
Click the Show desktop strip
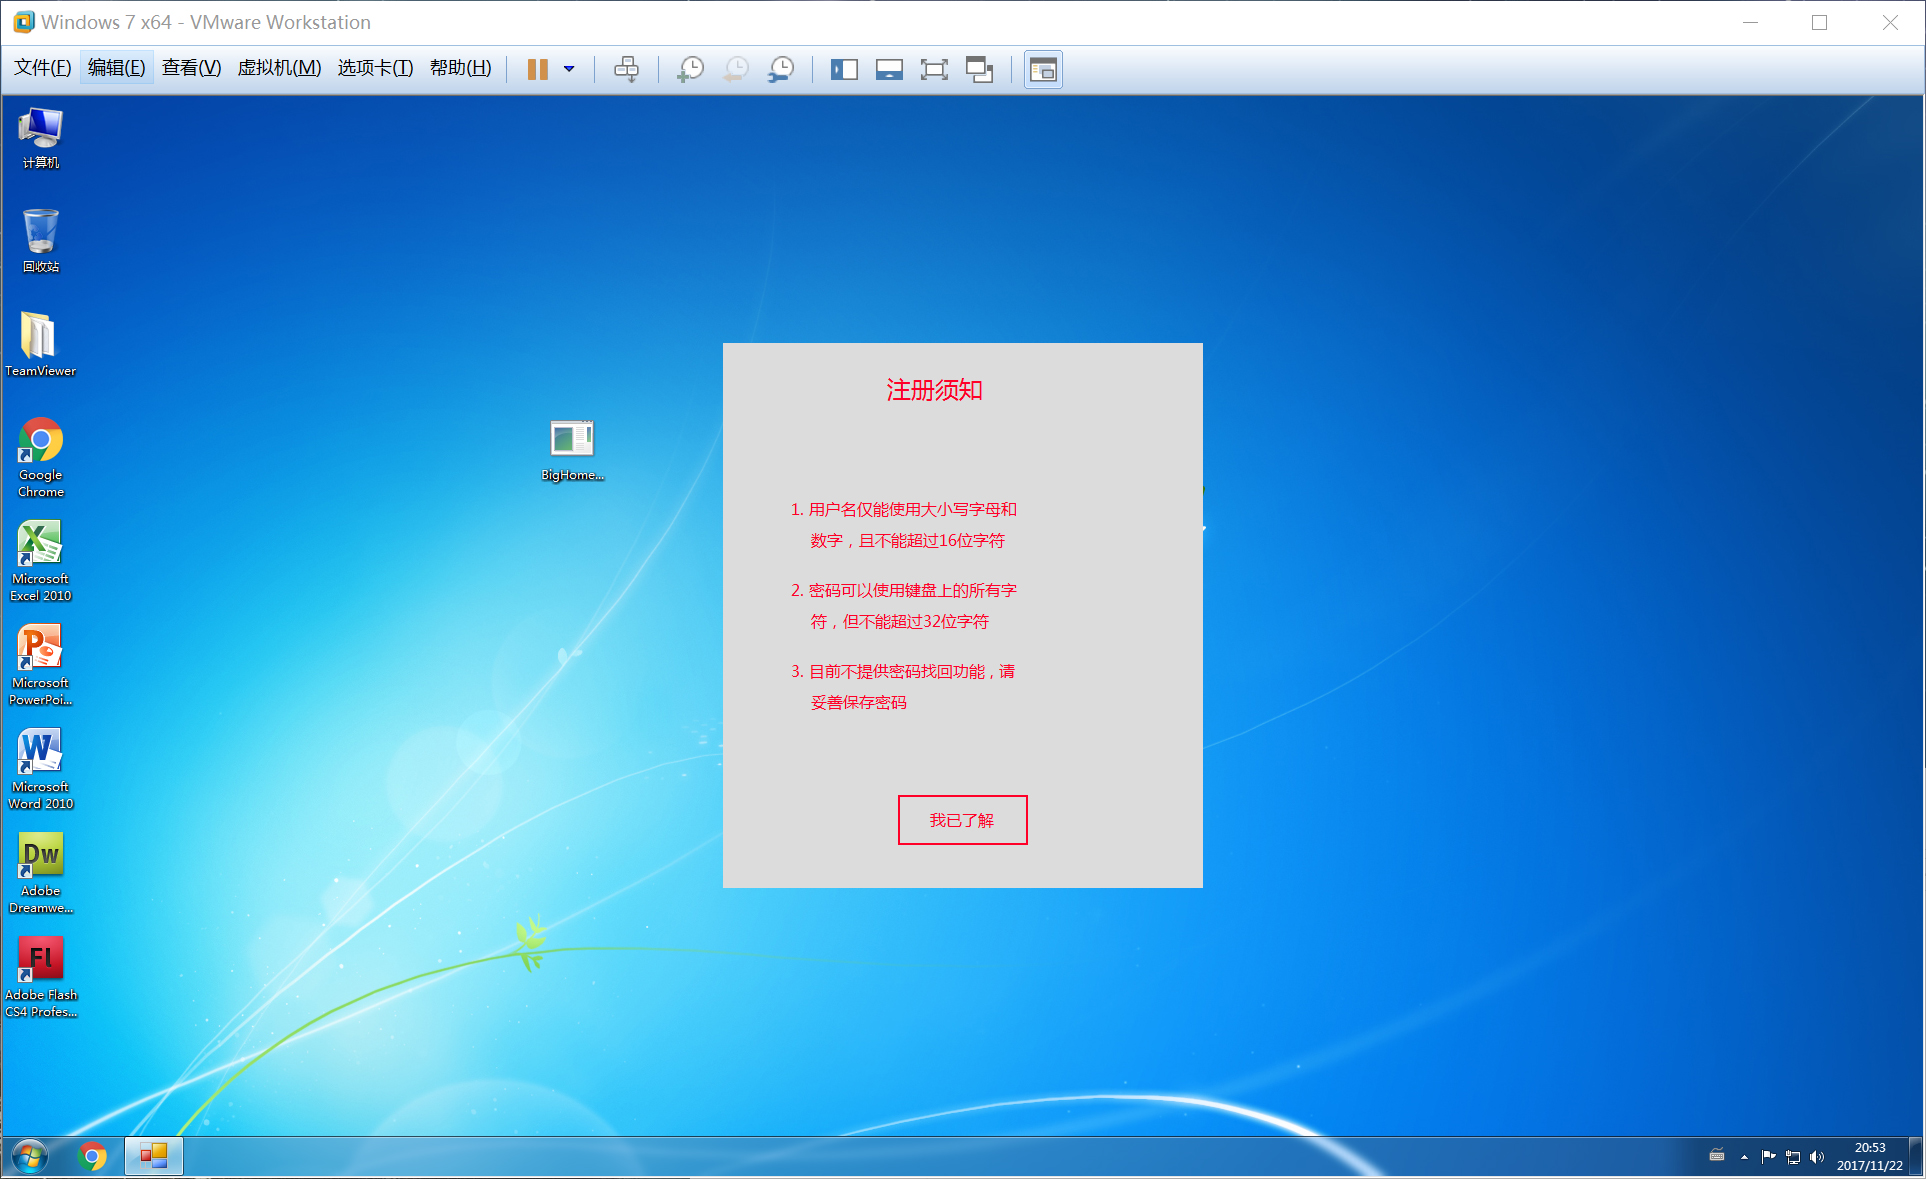click(1916, 1157)
